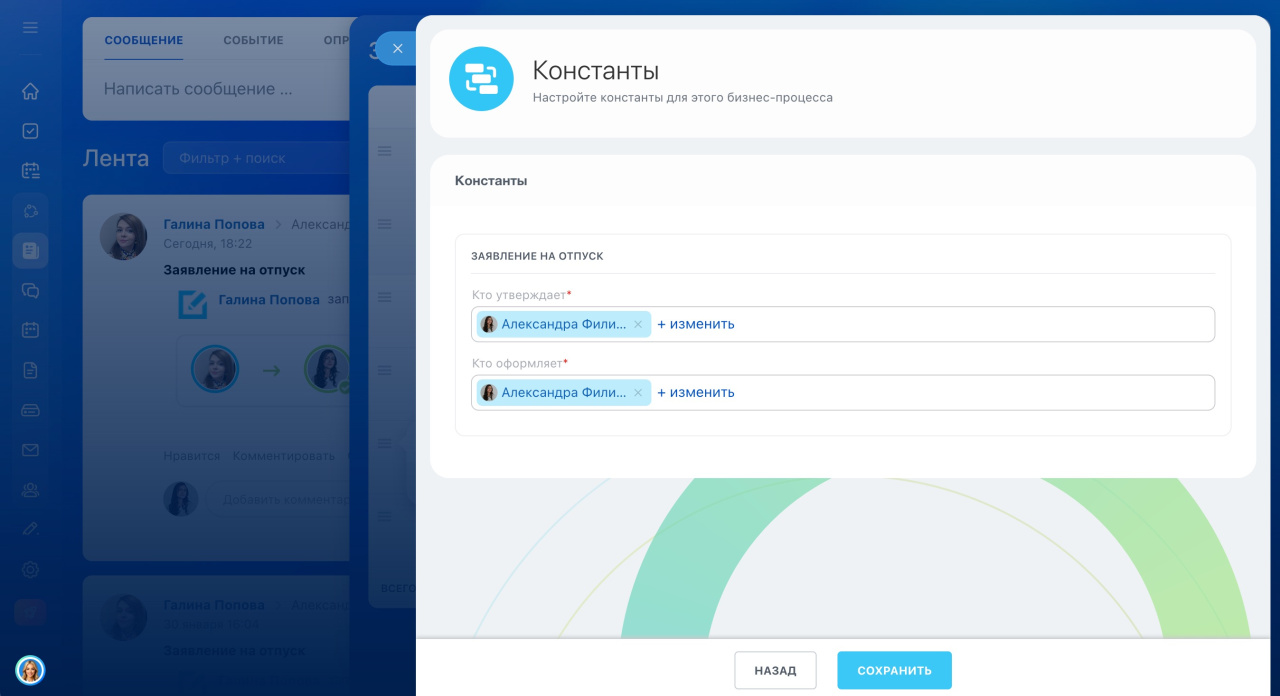This screenshot has width=1280, height=696.
Task: Open the documents icon in sidebar
Action: (30, 370)
